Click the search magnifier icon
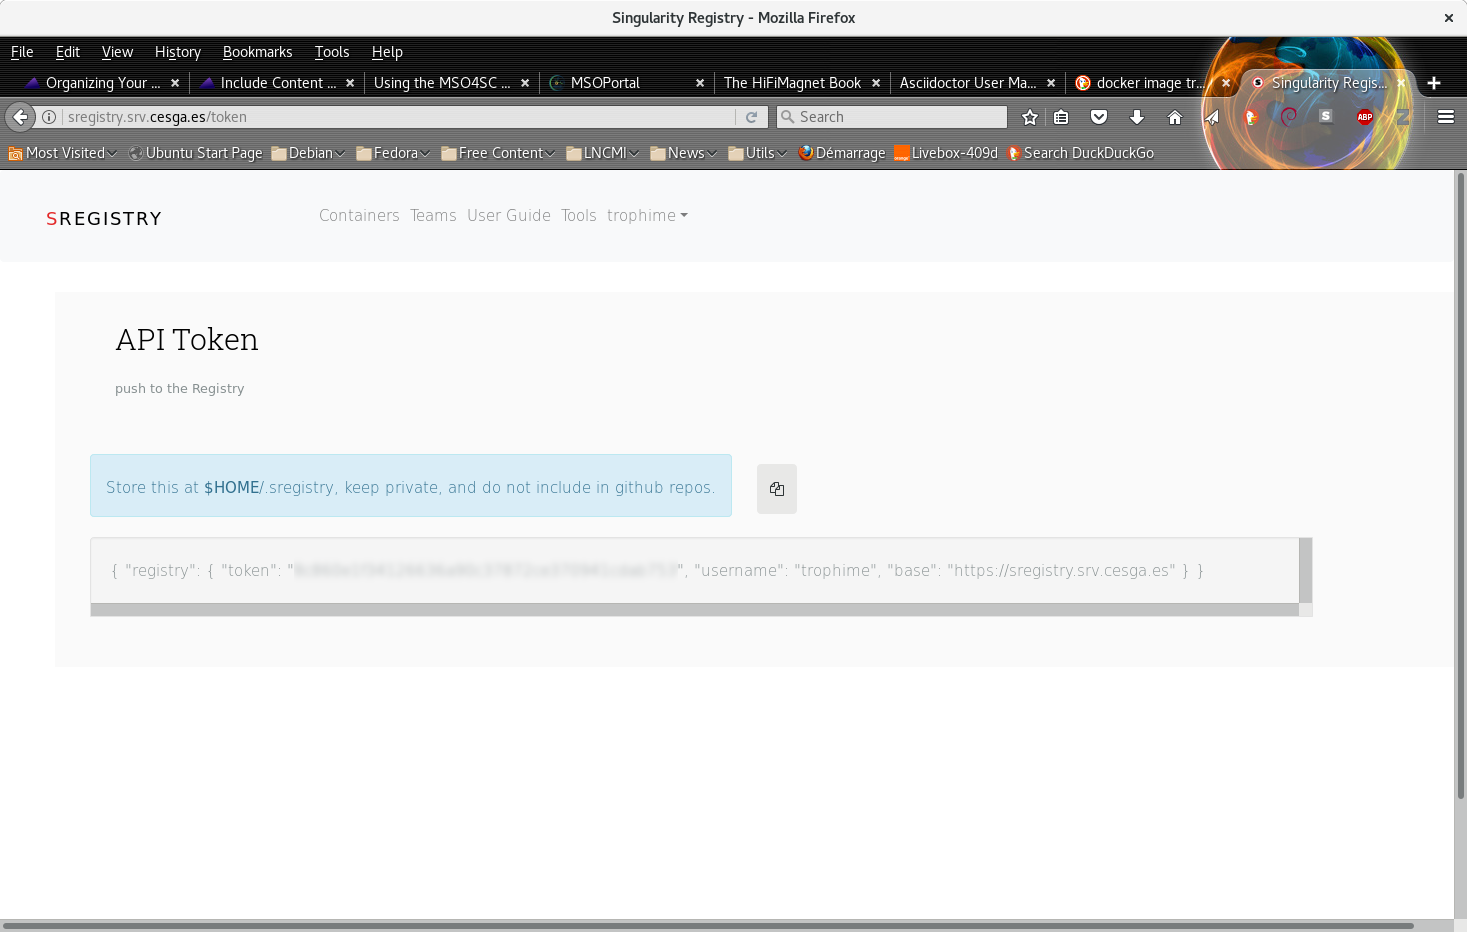 click(788, 117)
